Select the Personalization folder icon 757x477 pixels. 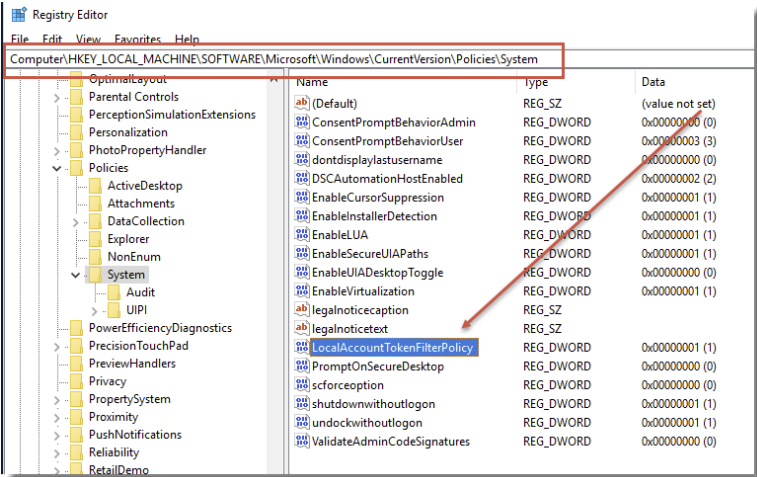[76, 133]
